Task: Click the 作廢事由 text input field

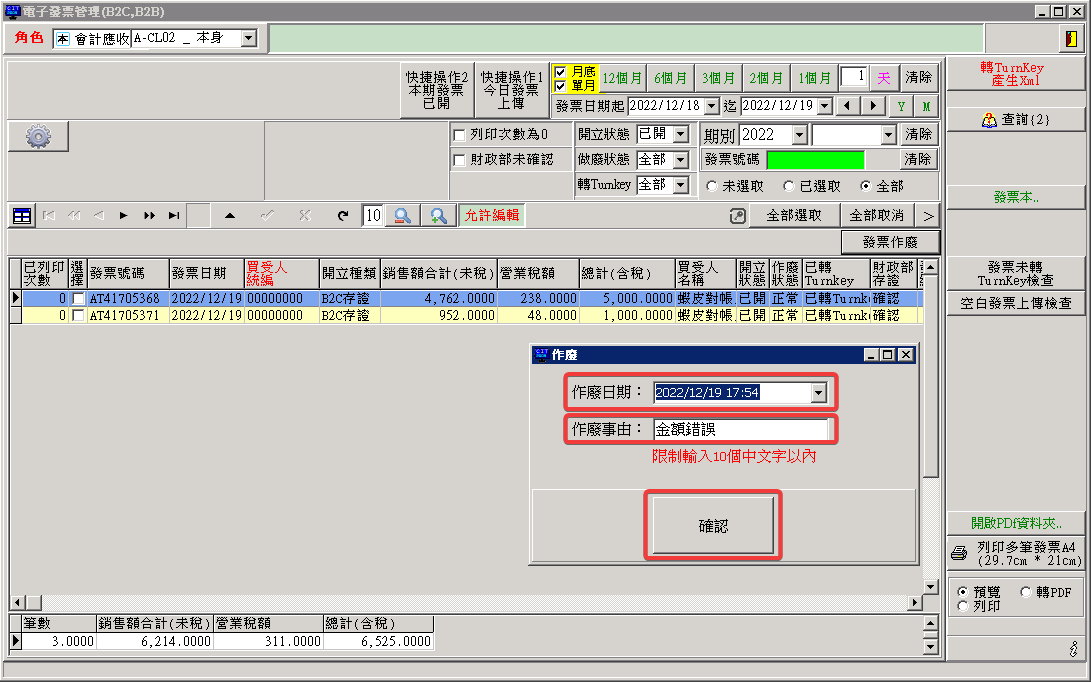Action: (740, 430)
